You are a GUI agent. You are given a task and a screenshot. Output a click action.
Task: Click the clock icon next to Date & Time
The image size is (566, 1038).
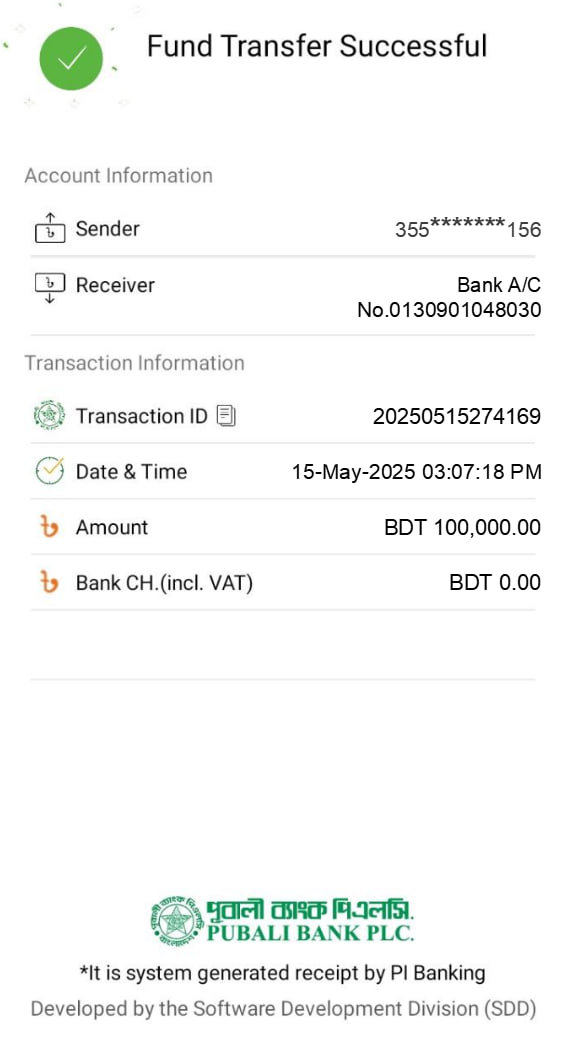coord(50,471)
